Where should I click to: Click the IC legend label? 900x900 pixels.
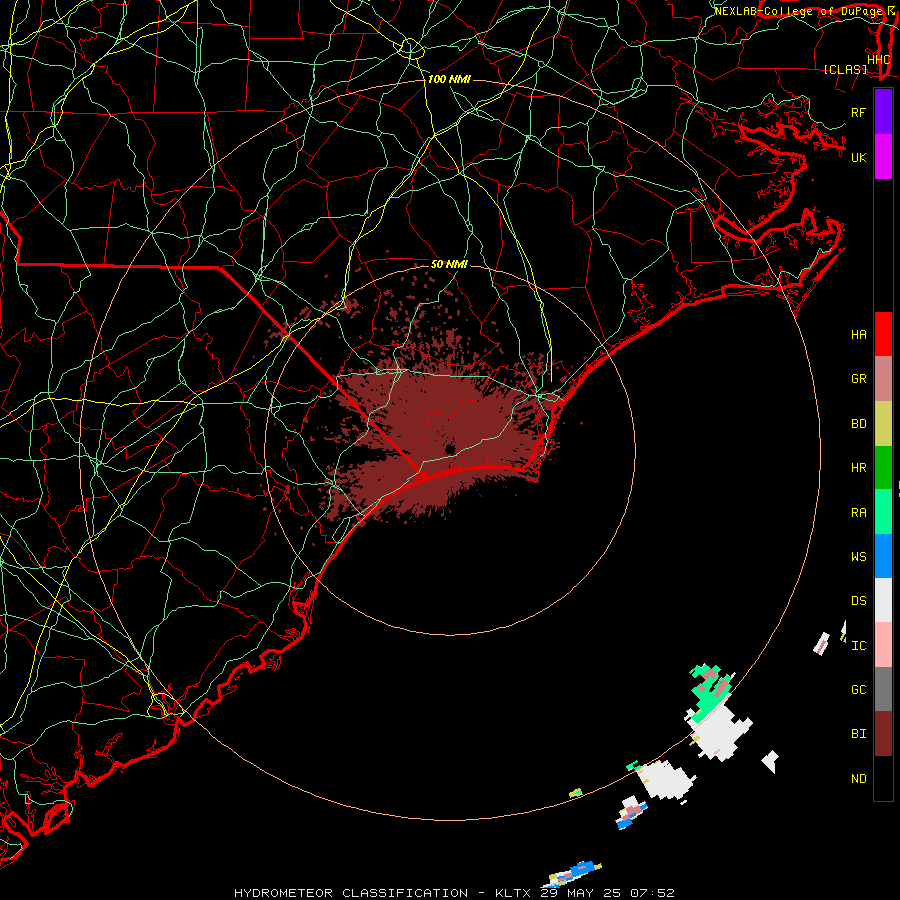click(858, 646)
